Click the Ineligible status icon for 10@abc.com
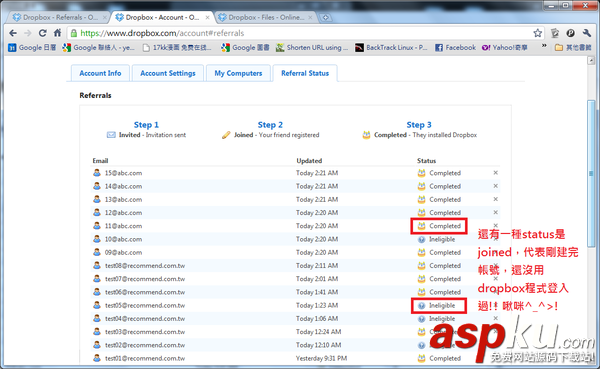Image resolution: width=600 pixels, height=369 pixels. click(421, 240)
